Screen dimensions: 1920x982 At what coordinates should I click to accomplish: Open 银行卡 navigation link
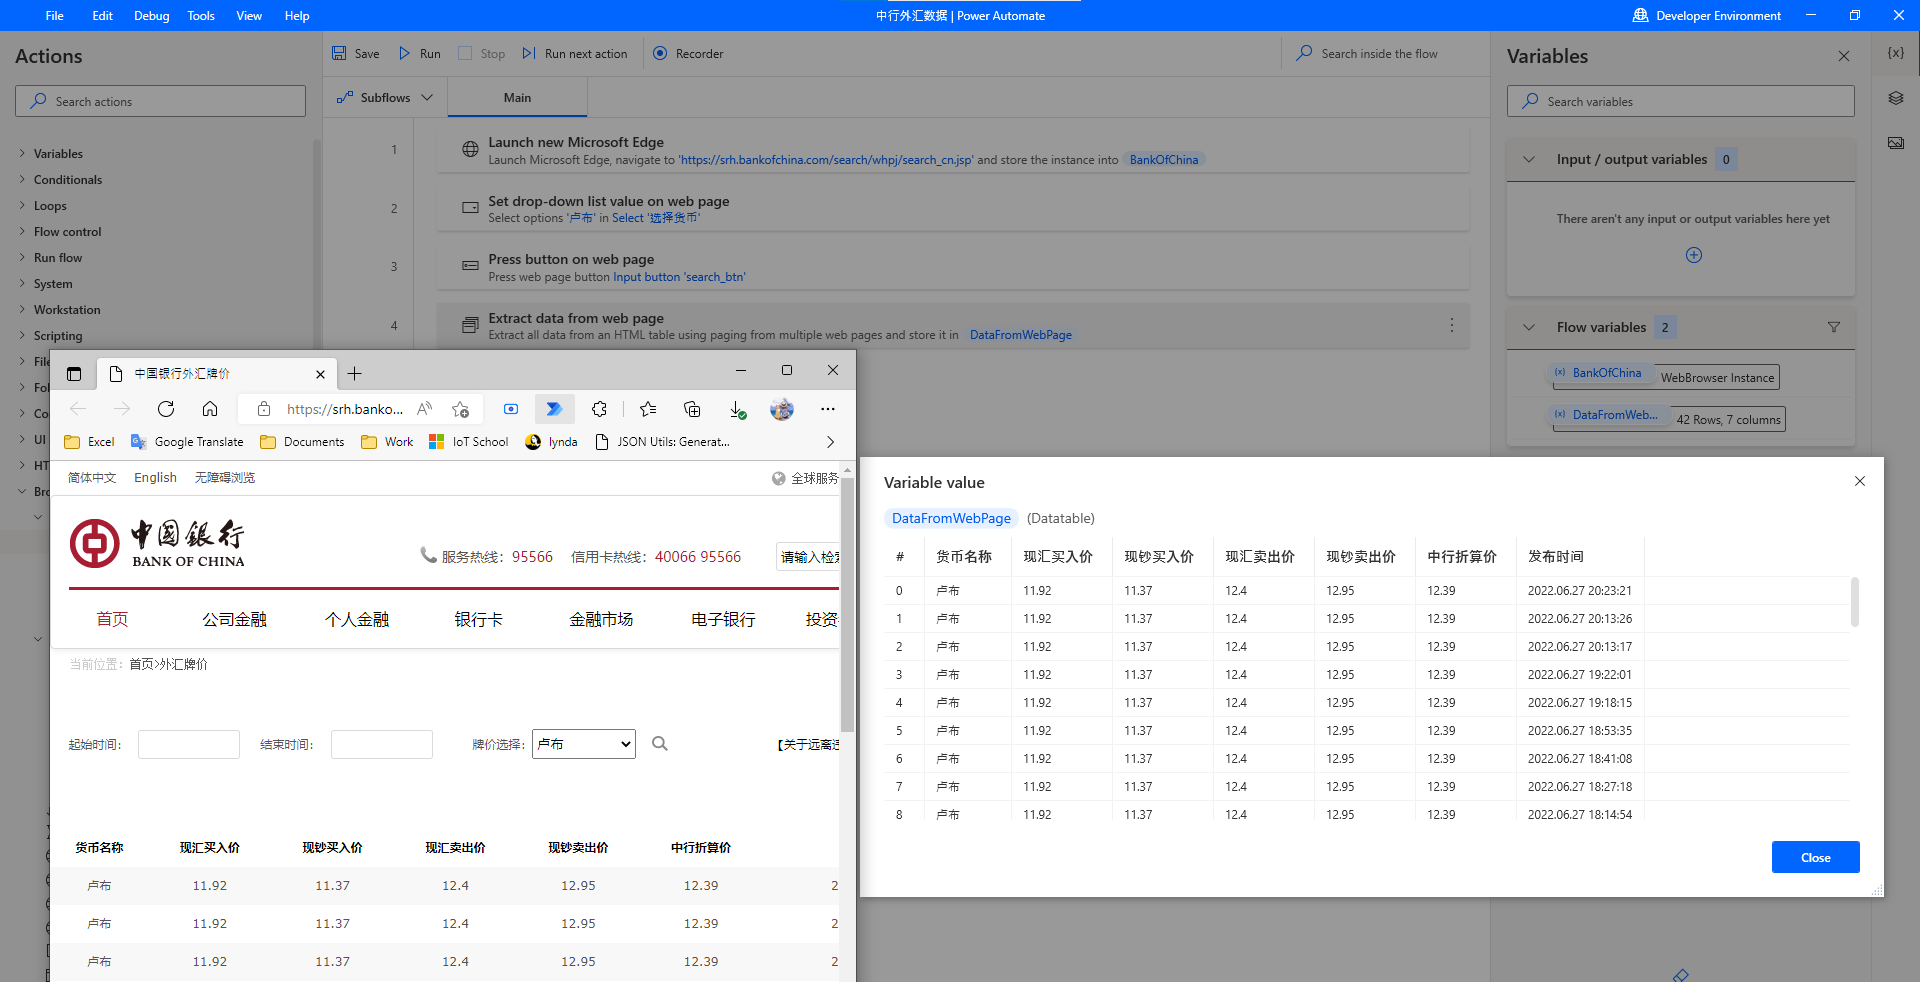479,620
